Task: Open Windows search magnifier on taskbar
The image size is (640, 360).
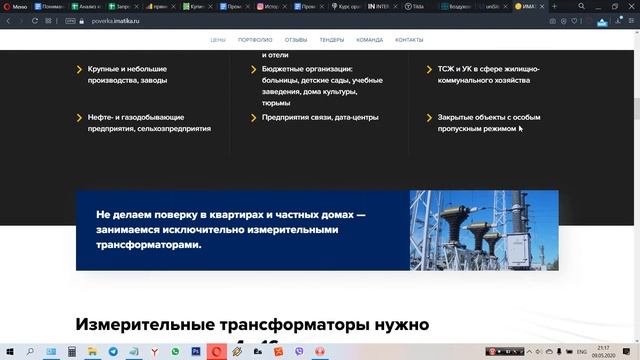Action: click(x=30, y=351)
